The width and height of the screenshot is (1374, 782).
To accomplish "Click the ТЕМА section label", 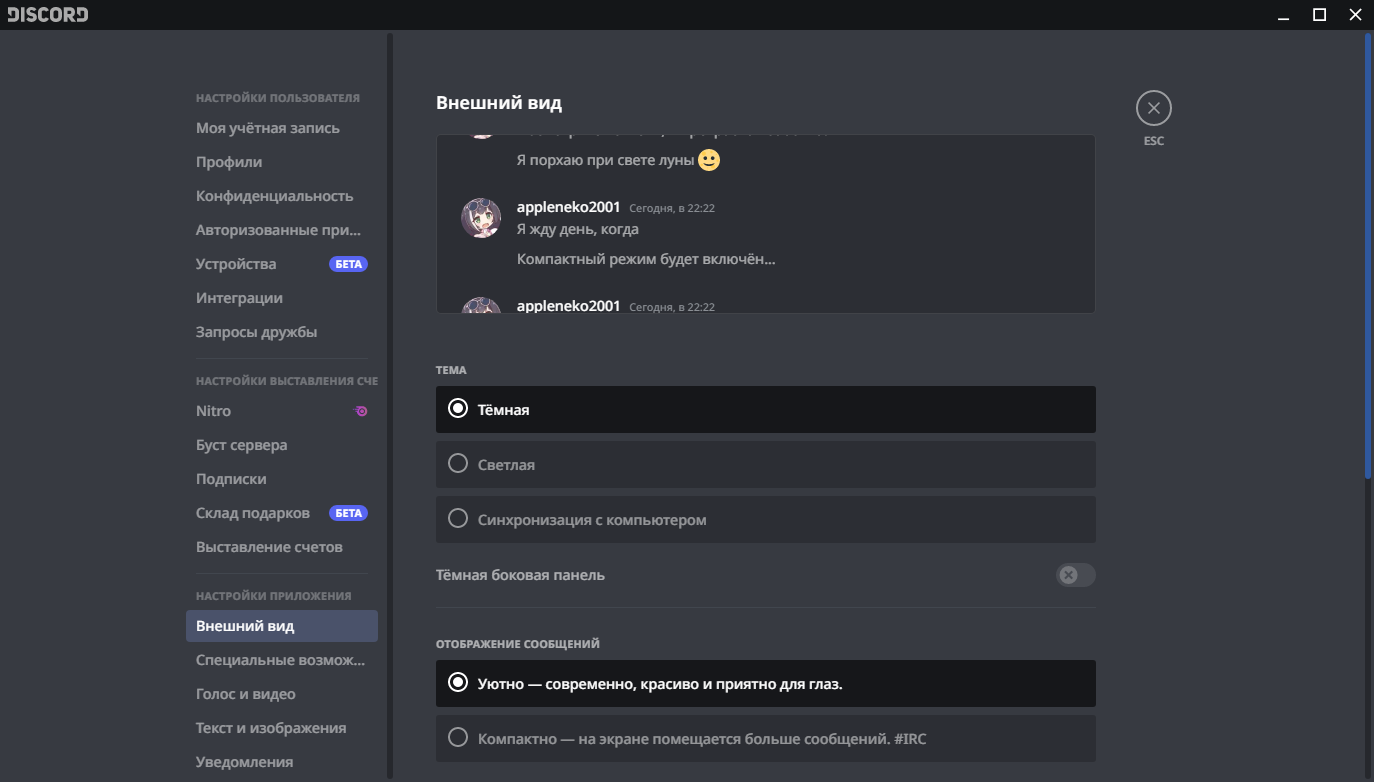I will click(451, 370).
